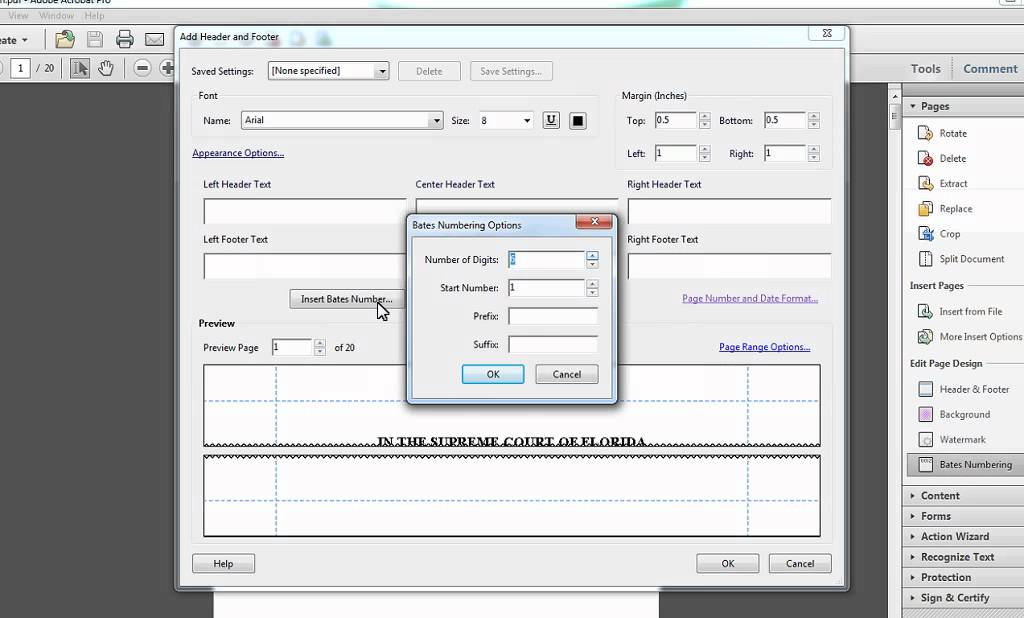The width and height of the screenshot is (1024, 618).
Task: Open the Page Range Options link
Action: (765, 347)
